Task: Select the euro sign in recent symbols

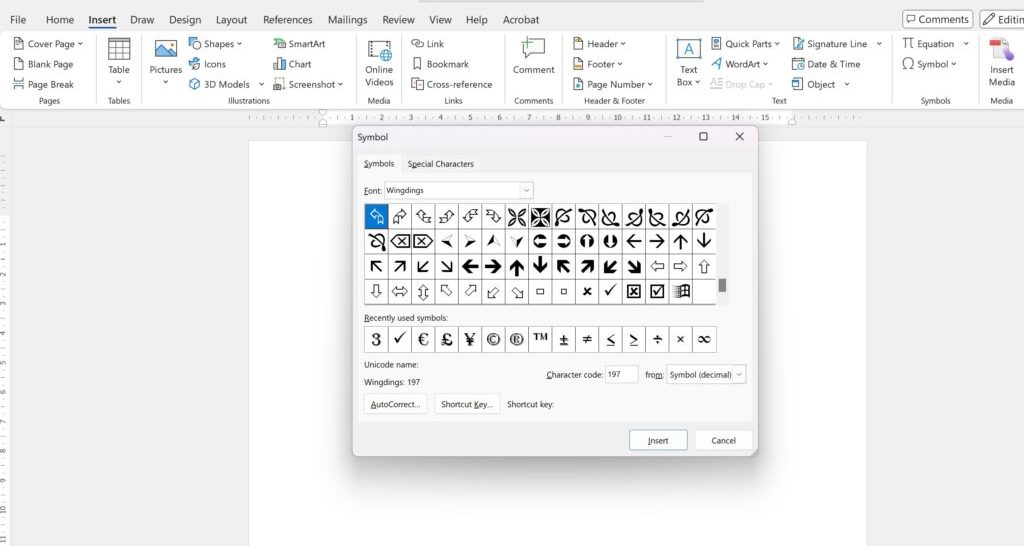Action: click(x=423, y=339)
